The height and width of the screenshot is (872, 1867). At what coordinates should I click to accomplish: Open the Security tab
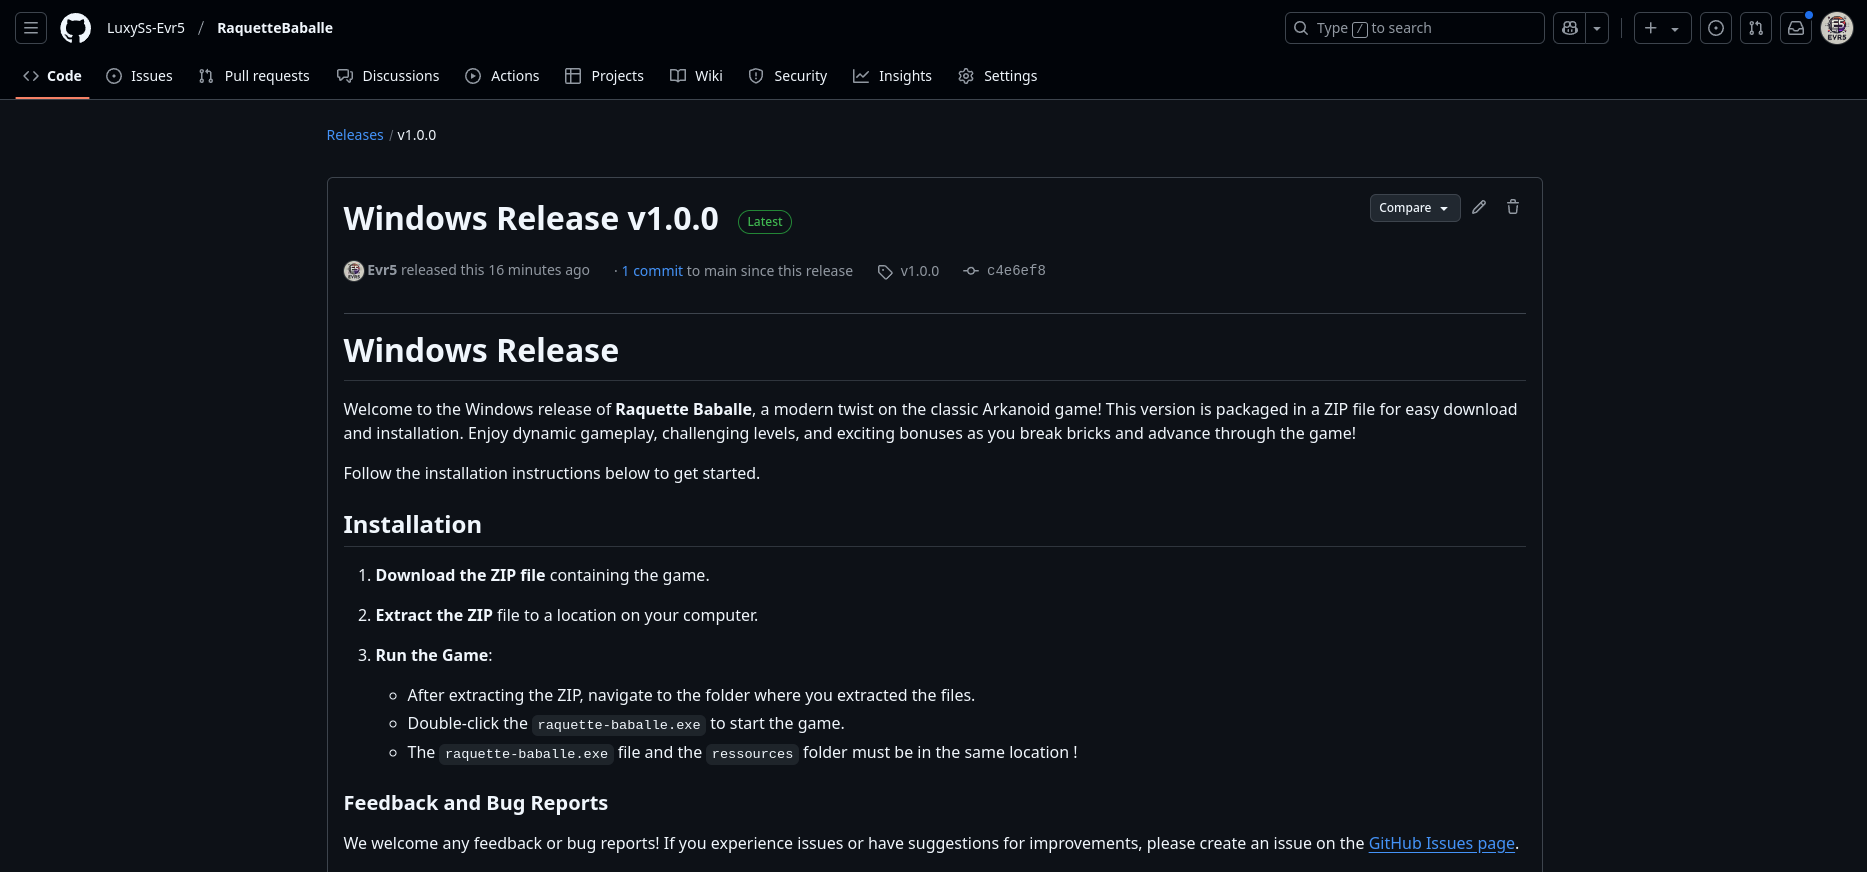click(x=788, y=76)
